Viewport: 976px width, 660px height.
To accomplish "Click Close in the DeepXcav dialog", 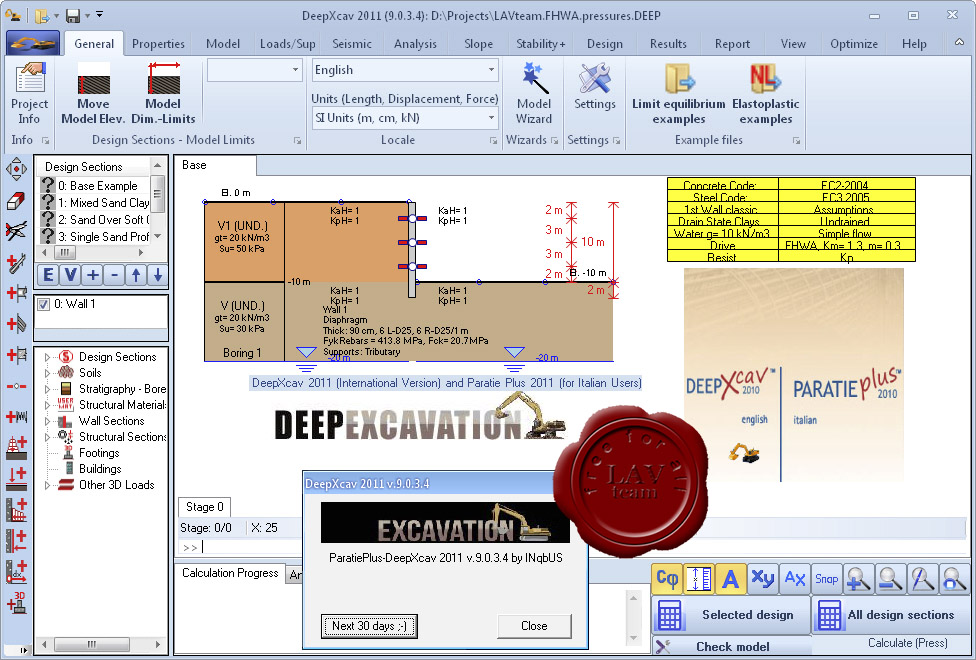I will (534, 626).
